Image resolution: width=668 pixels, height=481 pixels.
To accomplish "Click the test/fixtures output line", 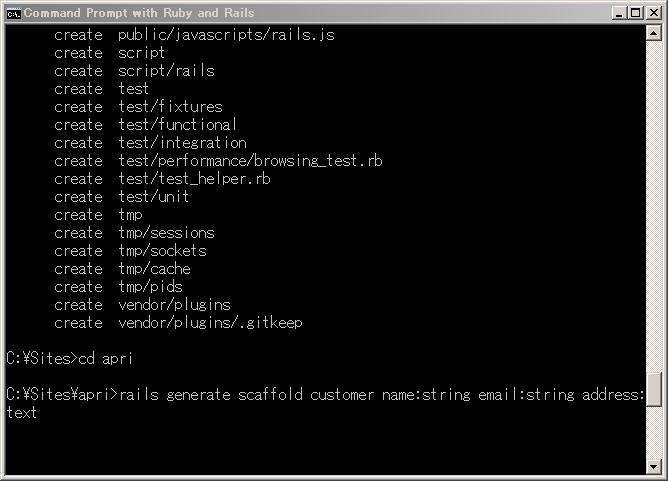I will pos(138,107).
